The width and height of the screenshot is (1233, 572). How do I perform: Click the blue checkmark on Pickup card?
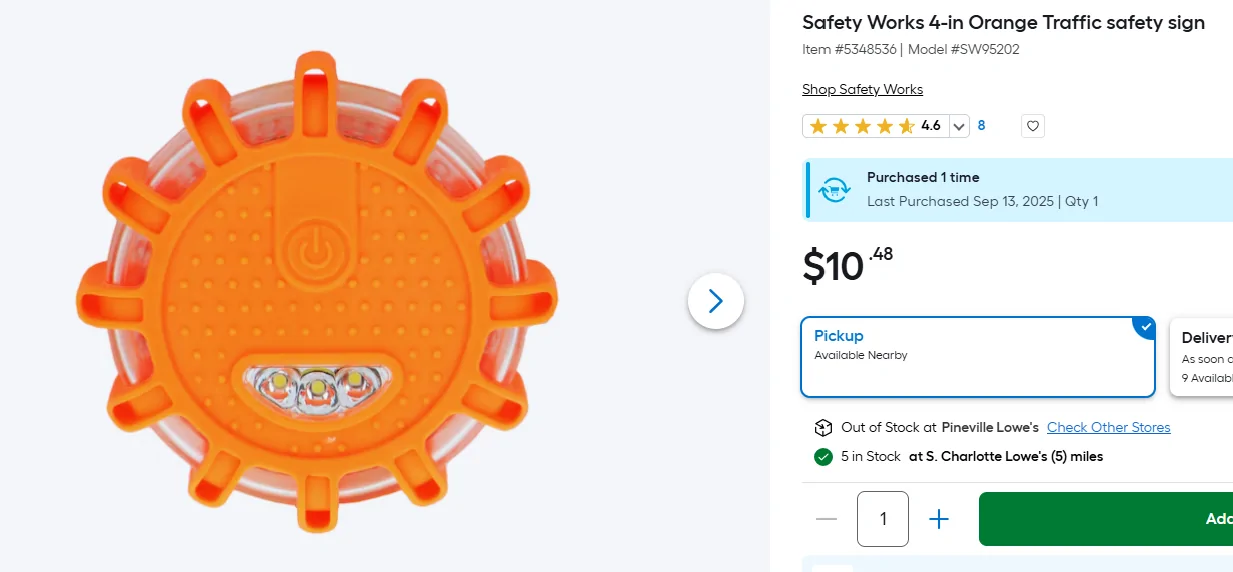click(1146, 326)
